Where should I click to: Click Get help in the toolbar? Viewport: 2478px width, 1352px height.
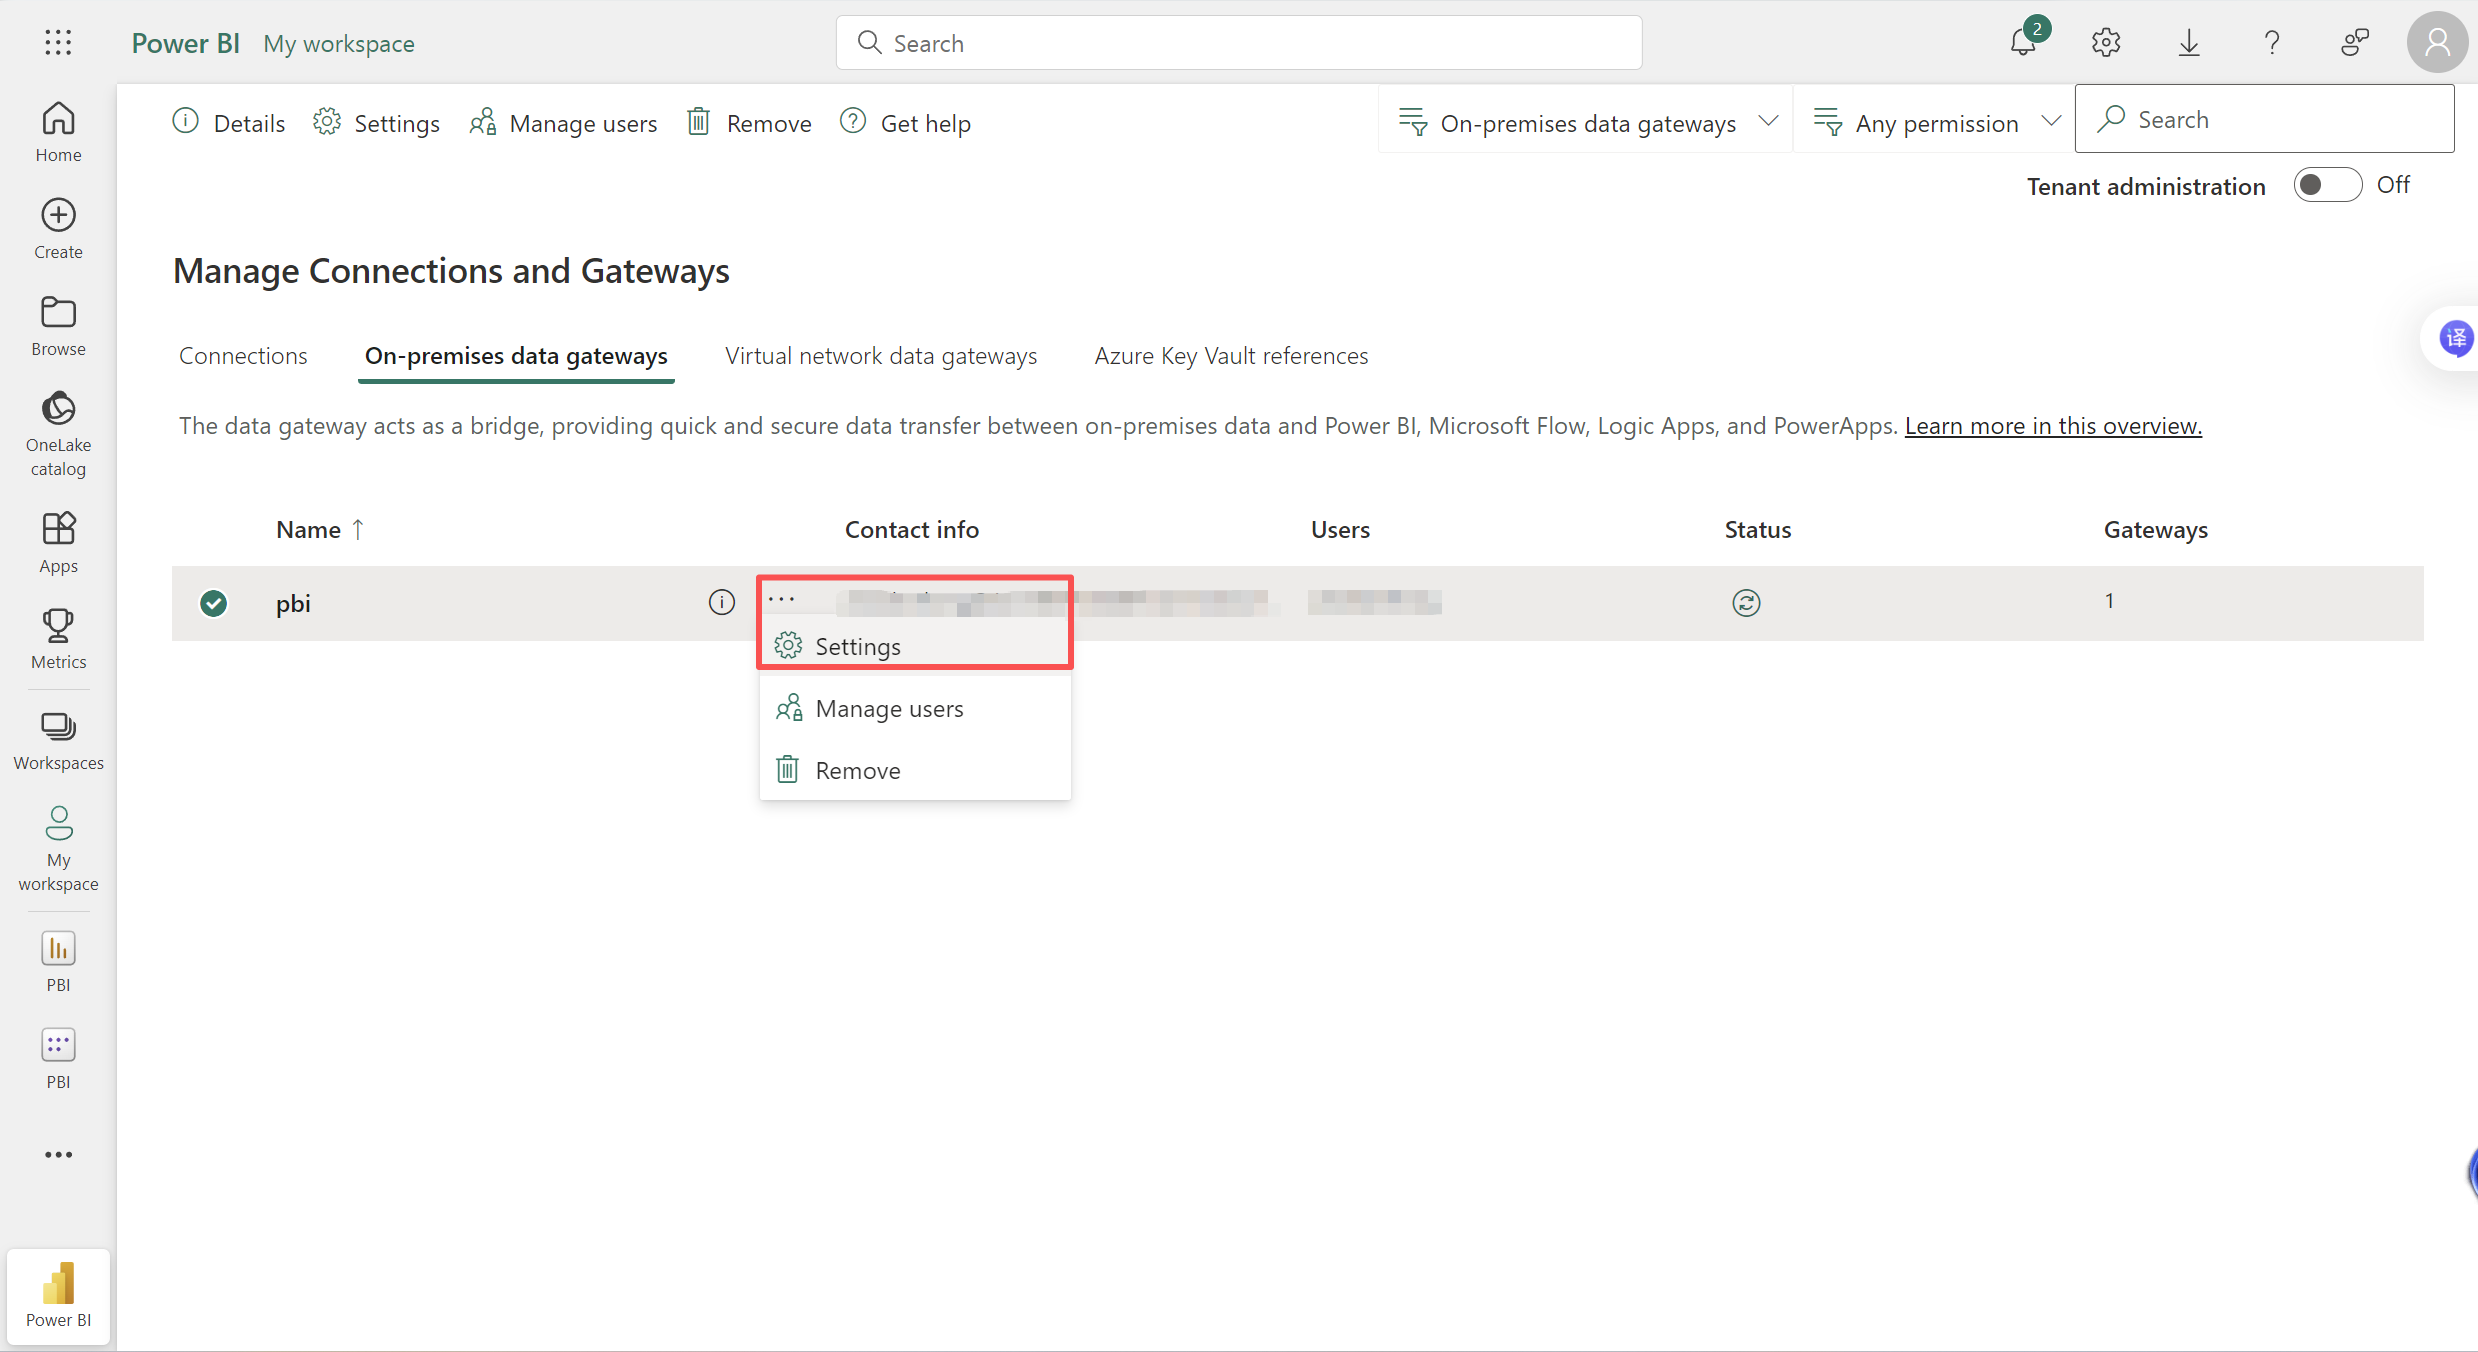[x=906, y=123]
